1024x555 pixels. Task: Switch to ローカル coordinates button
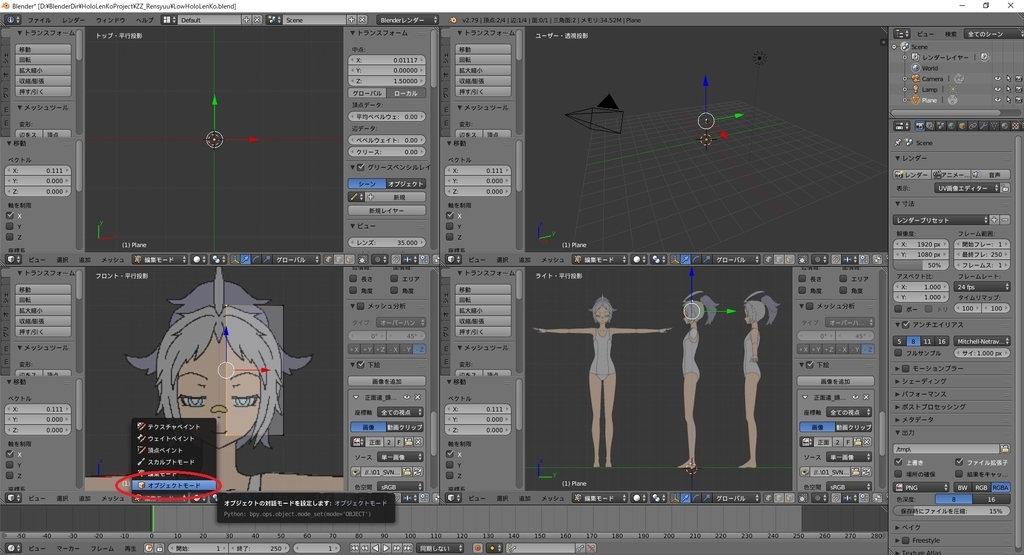tap(406, 93)
